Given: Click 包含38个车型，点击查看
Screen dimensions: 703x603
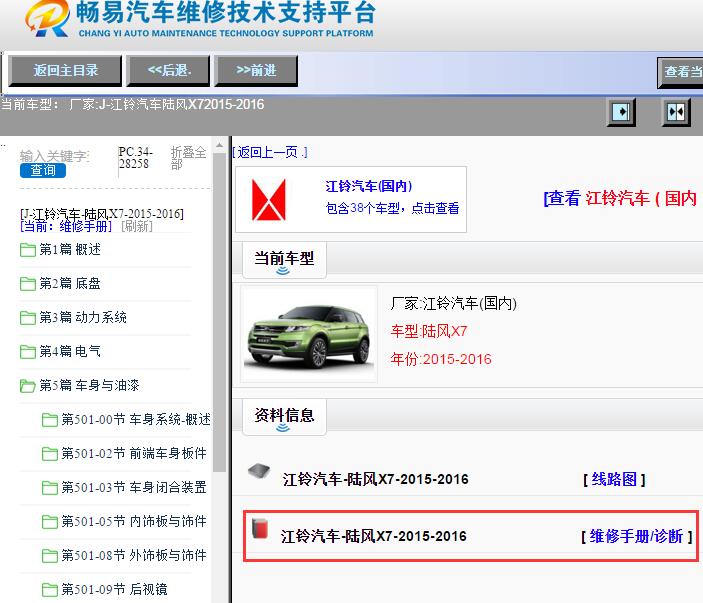Looking at the screenshot, I should [x=392, y=208].
